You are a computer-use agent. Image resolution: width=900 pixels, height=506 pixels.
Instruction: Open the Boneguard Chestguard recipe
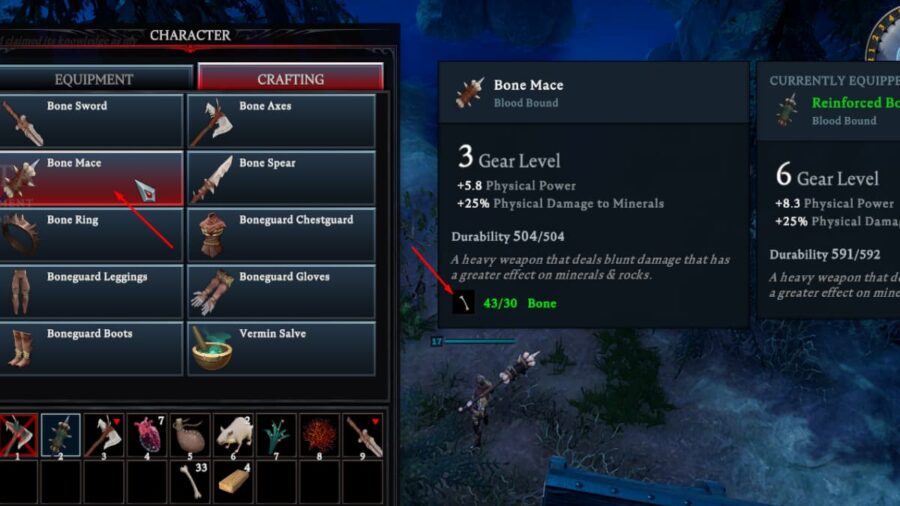[281, 235]
